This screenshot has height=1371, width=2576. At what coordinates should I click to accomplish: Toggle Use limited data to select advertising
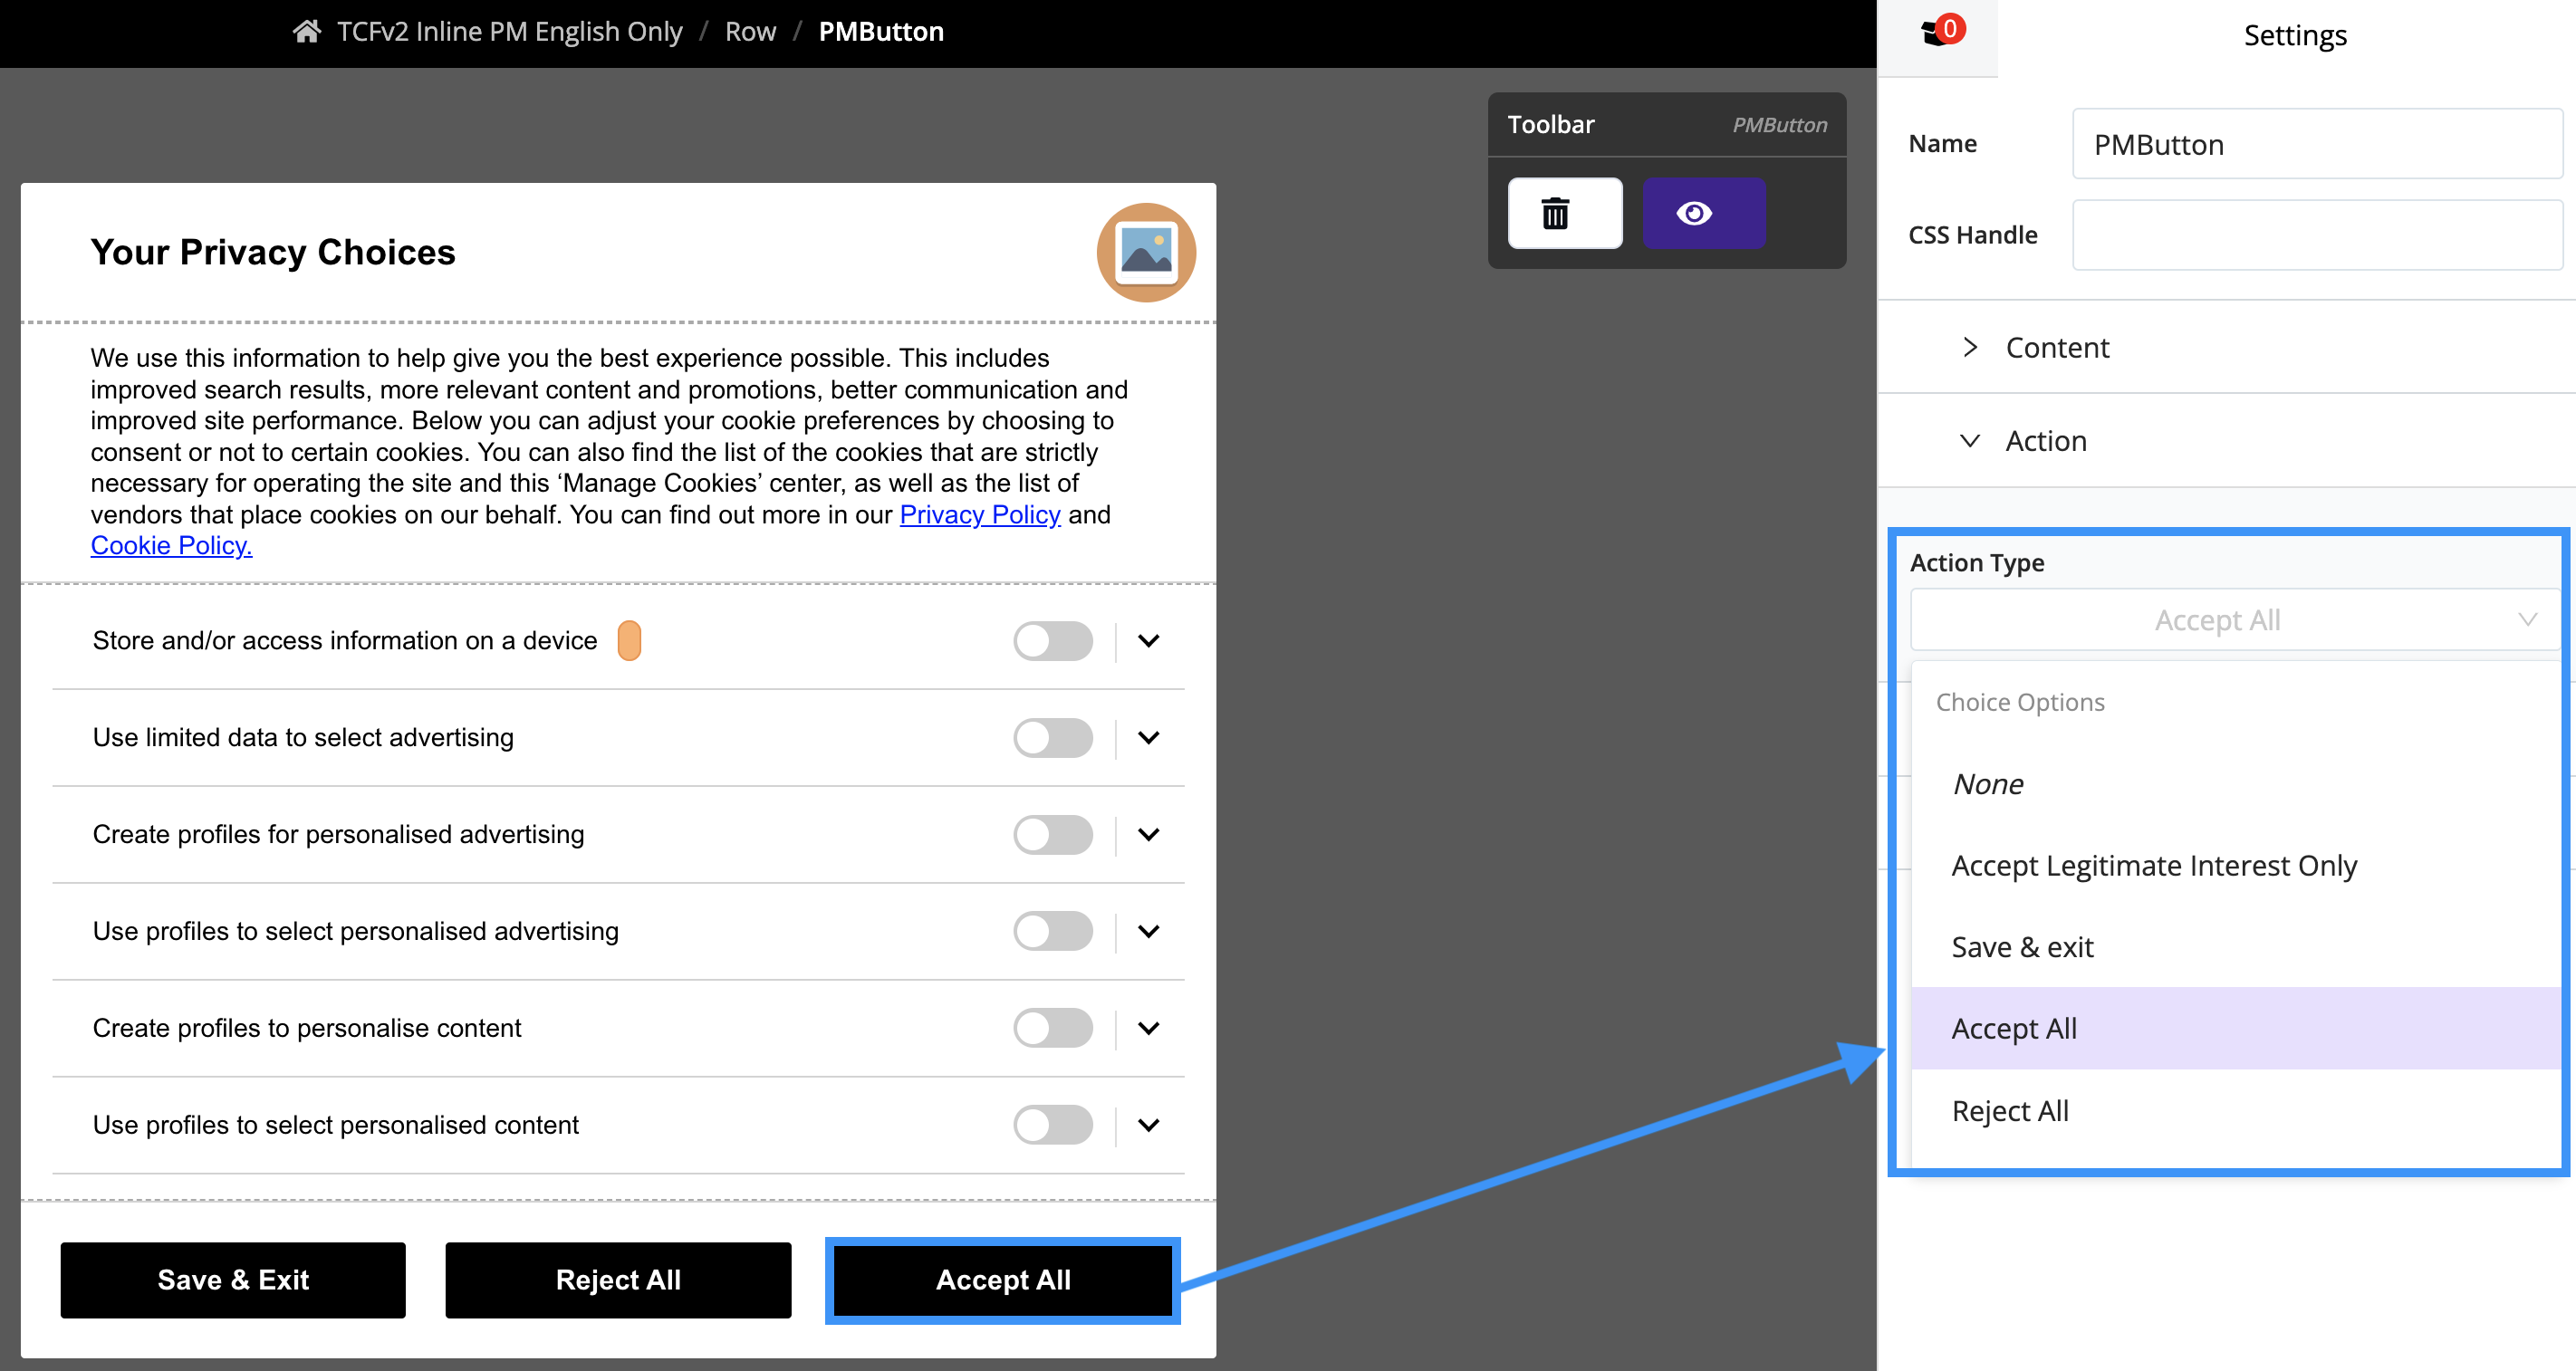[x=1053, y=737]
